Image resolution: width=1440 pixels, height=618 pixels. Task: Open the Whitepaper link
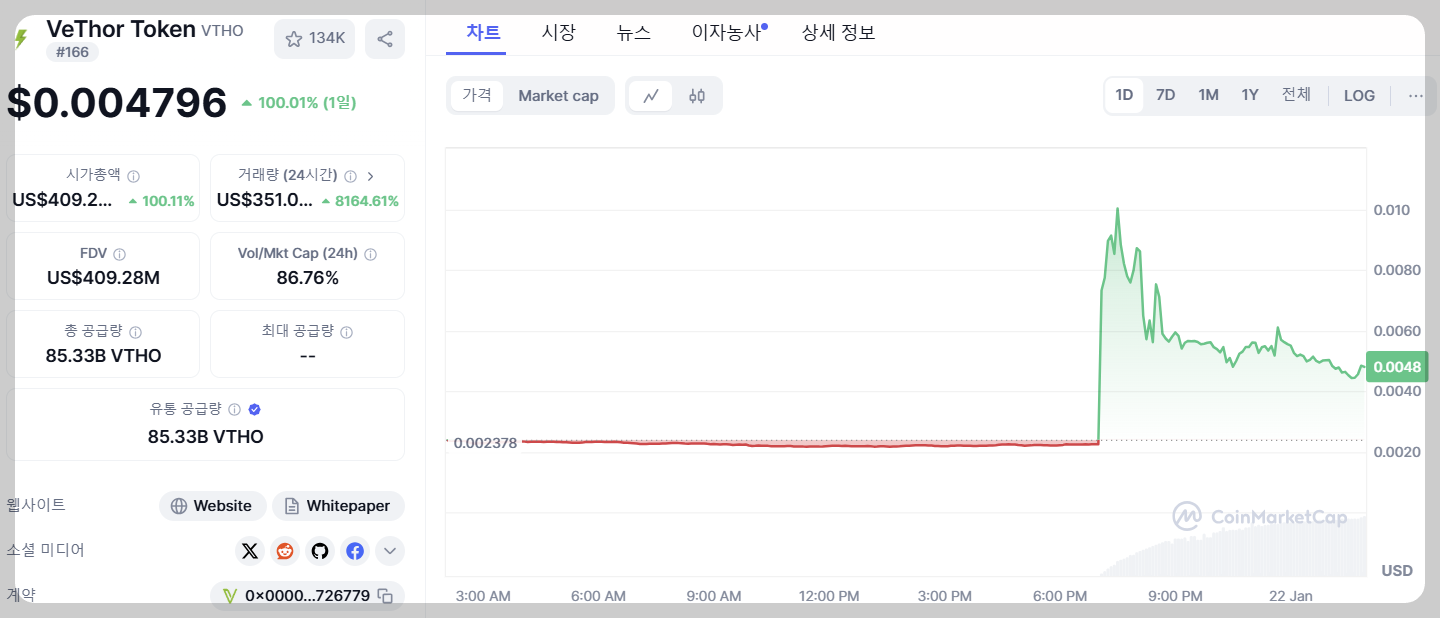point(338,506)
